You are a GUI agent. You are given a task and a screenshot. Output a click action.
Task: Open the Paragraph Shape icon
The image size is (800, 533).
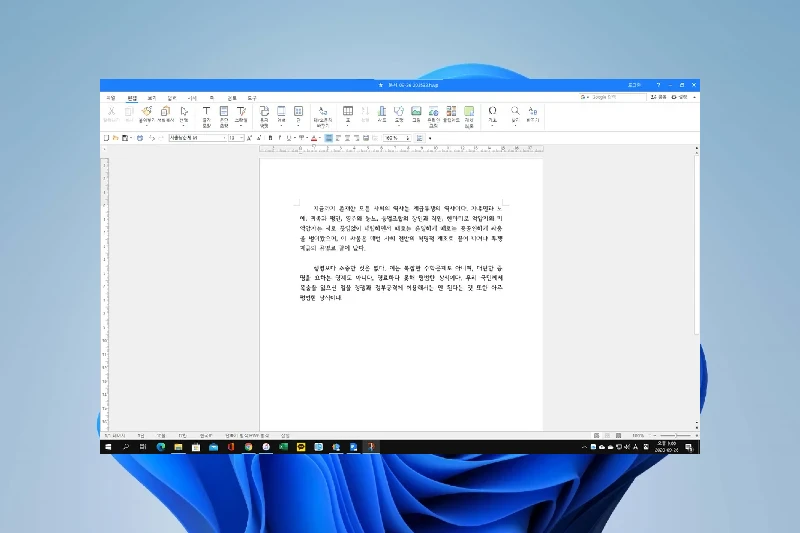click(x=223, y=111)
